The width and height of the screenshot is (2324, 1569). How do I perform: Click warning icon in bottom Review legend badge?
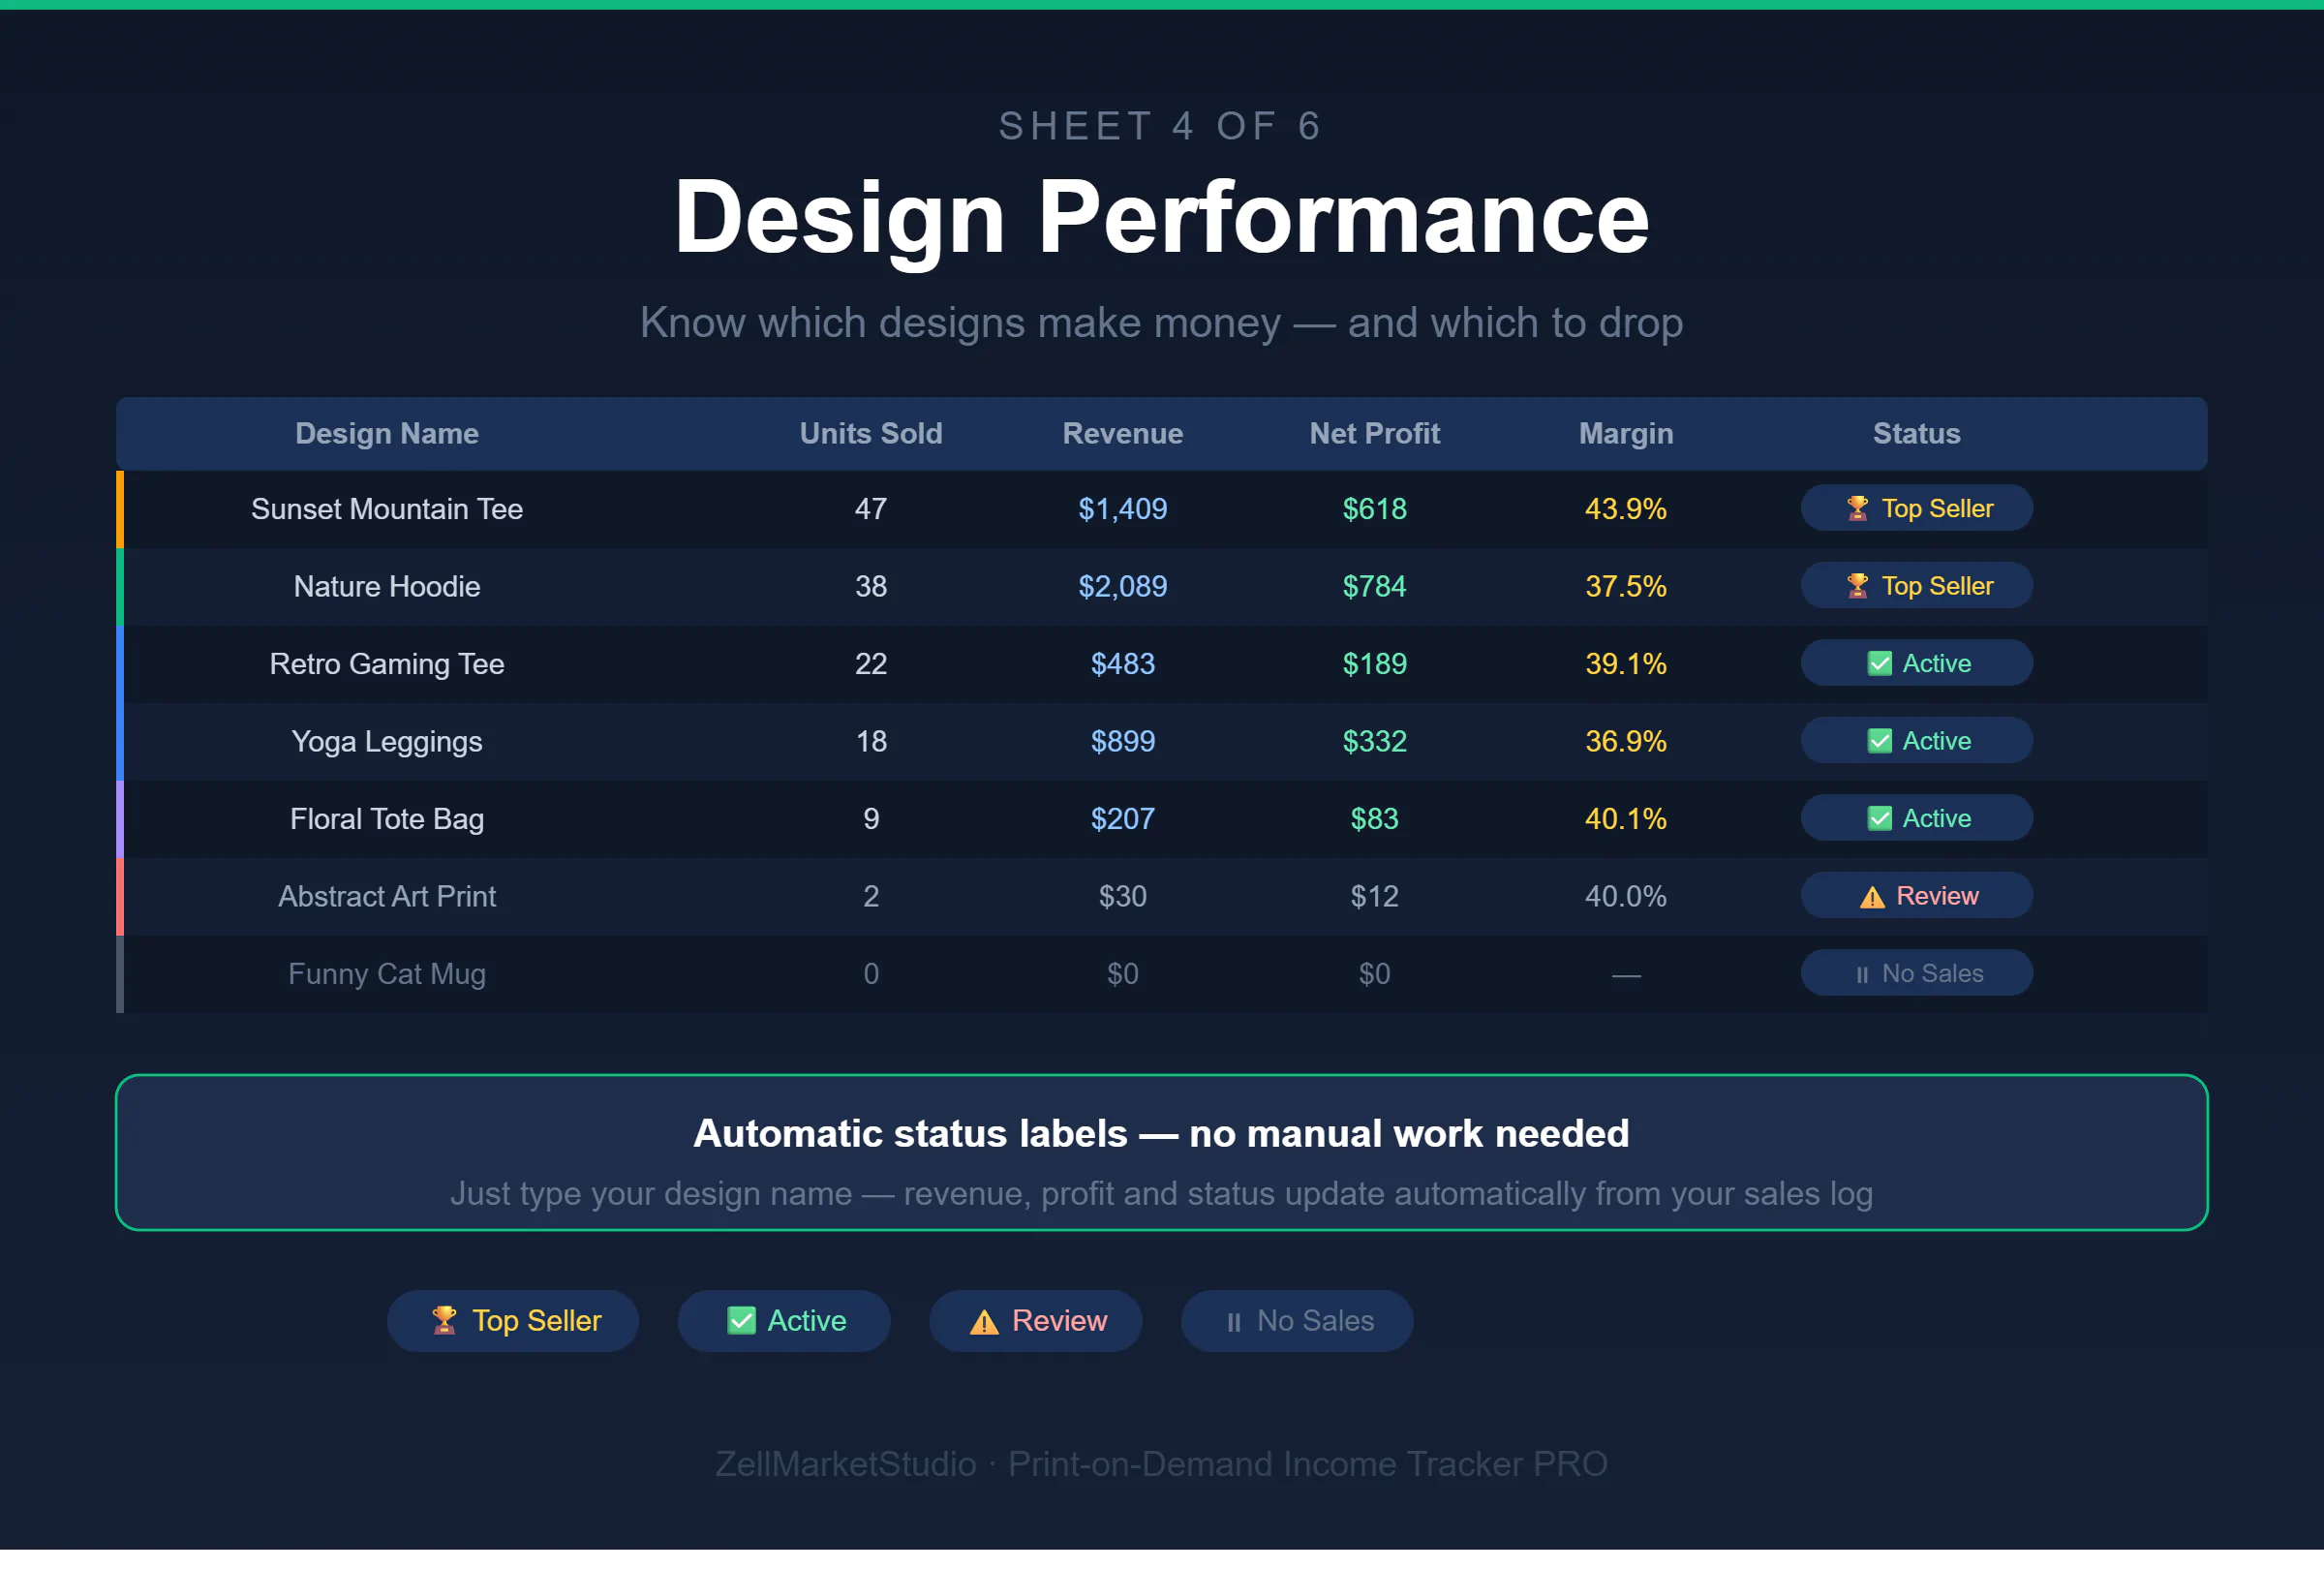coord(984,1323)
